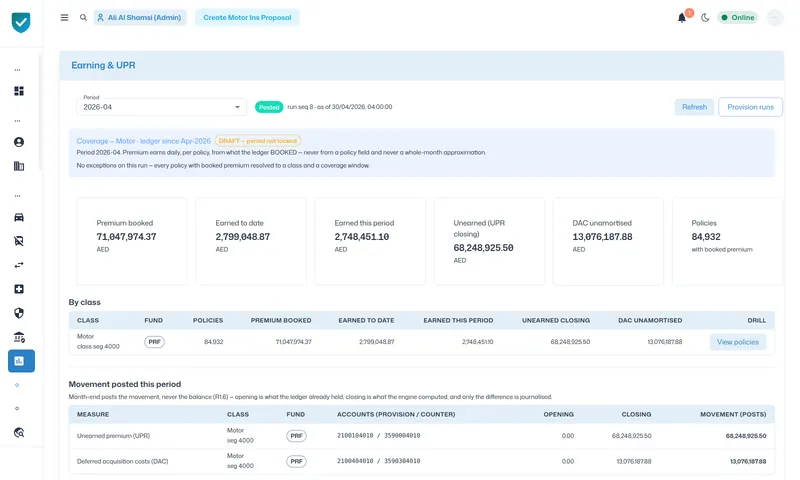Open the bank building icon in sidebar

tap(19, 337)
